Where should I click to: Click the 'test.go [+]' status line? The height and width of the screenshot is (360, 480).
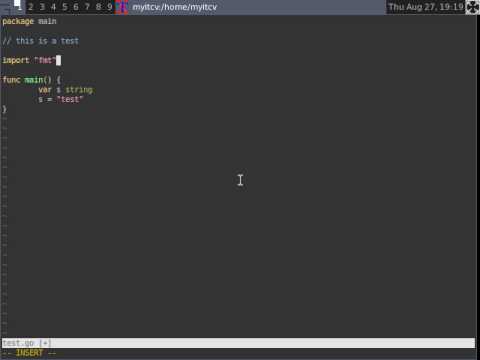[x=238, y=343]
